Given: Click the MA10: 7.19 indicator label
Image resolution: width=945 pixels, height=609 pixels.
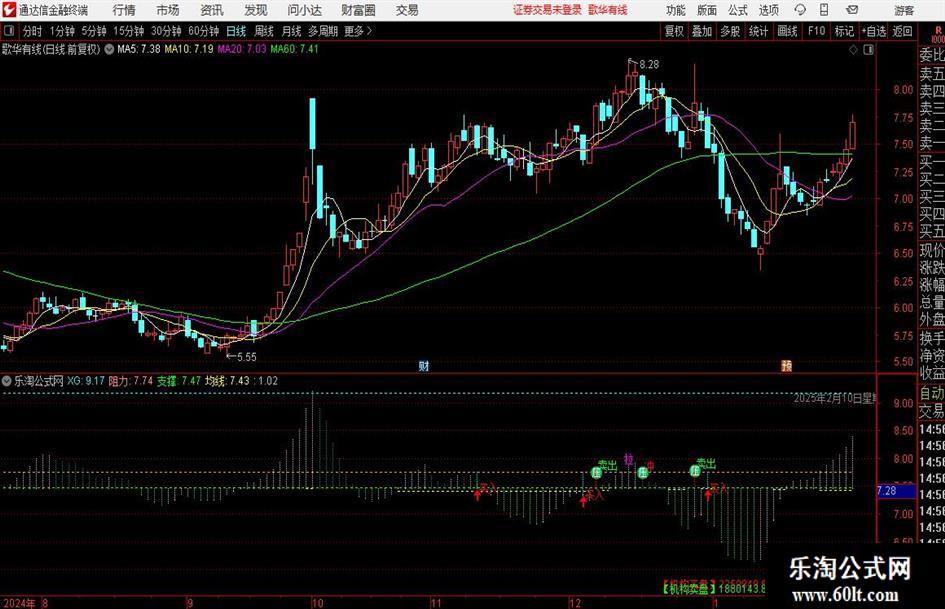Looking at the screenshot, I should (x=189, y=49).
